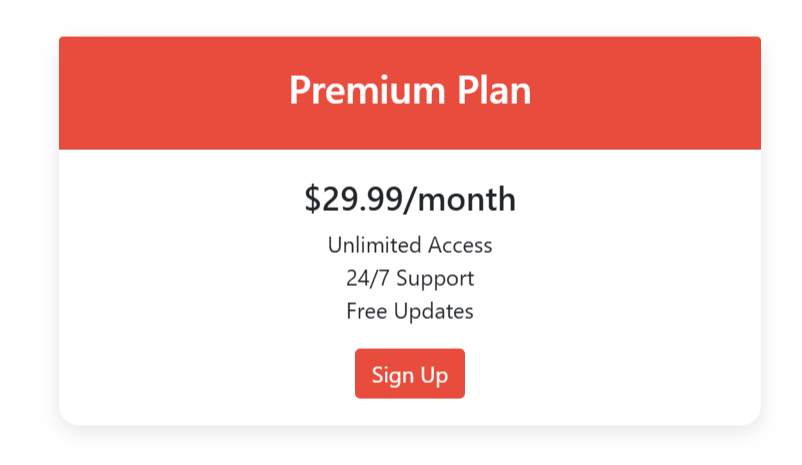Click the dollar sign in the price

312,199
